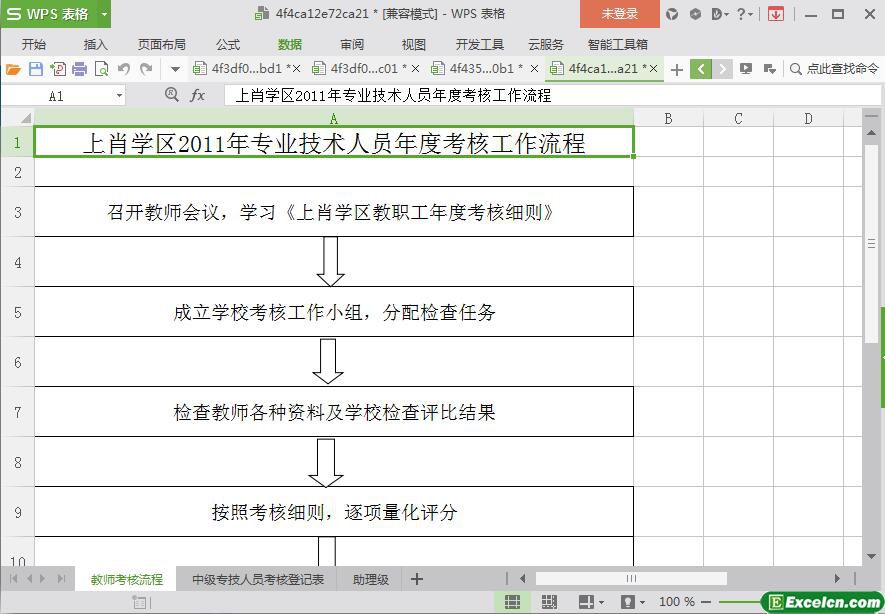885x614 pixels.
Task: Jump to first sheet navigation arrow
Action: click(14, 578)
